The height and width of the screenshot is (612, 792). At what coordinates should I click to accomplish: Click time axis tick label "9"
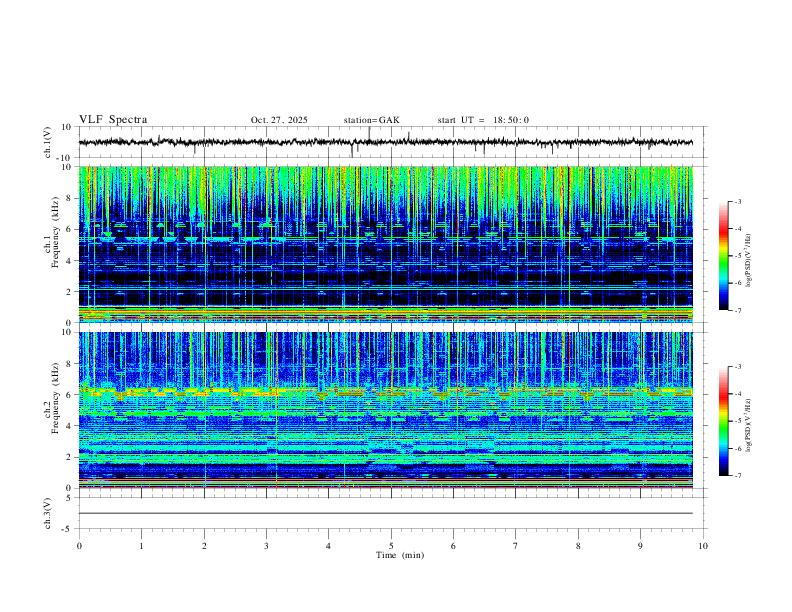click(640, 546)
